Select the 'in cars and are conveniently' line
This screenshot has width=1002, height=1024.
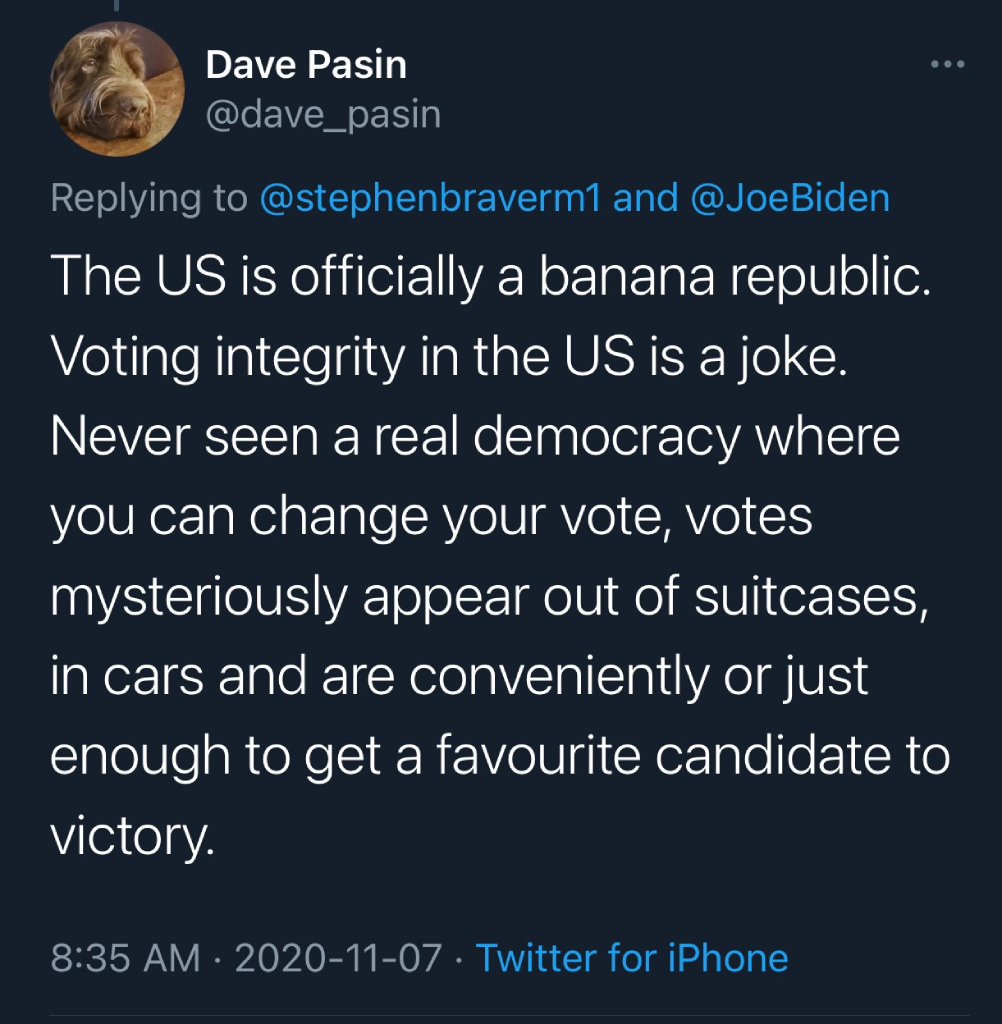click(459, 676)
